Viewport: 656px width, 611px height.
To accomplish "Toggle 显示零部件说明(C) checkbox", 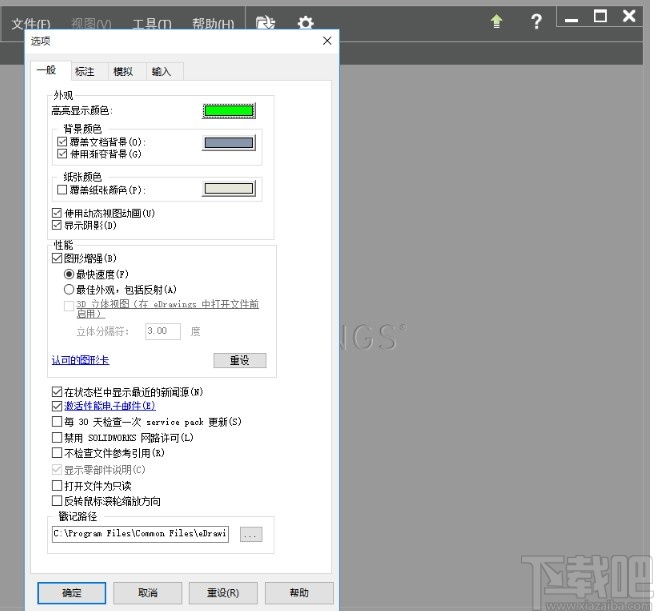I will point(57,470).
